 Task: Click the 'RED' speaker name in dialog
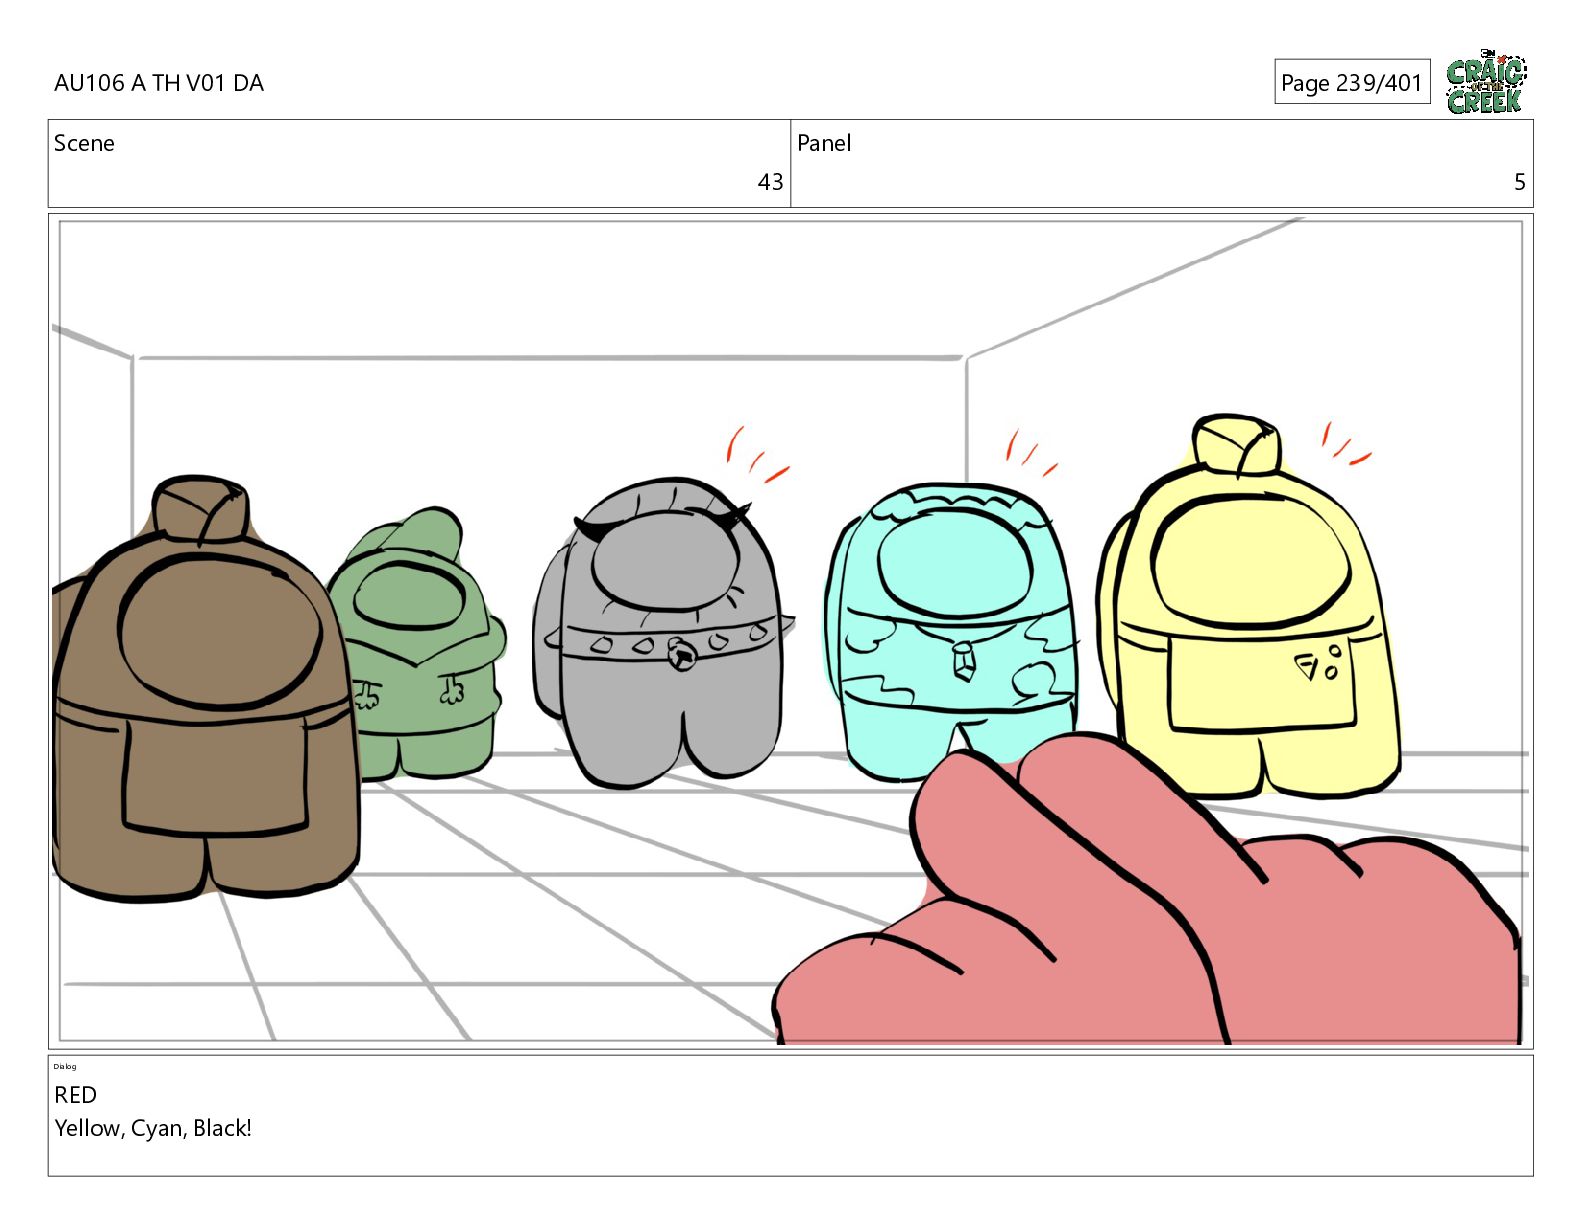pyautogui.click(x=75, y=1095)
